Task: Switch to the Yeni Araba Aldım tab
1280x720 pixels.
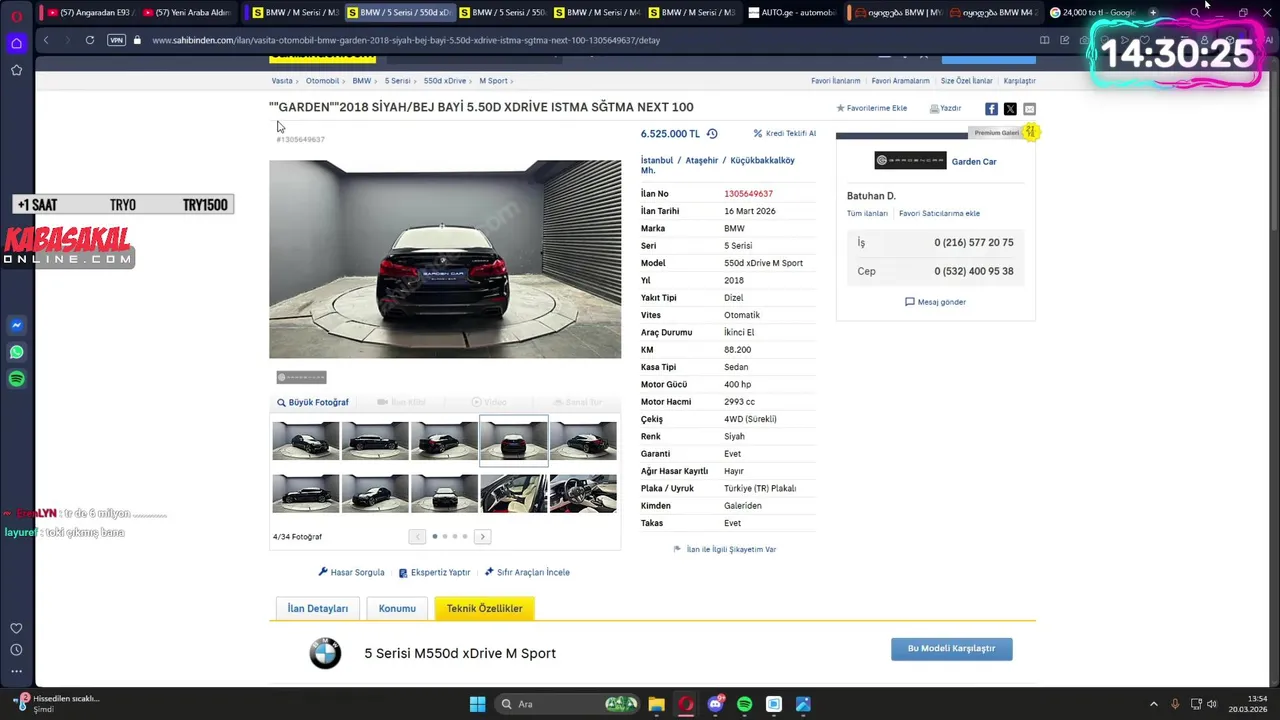Action: (187, 13)
